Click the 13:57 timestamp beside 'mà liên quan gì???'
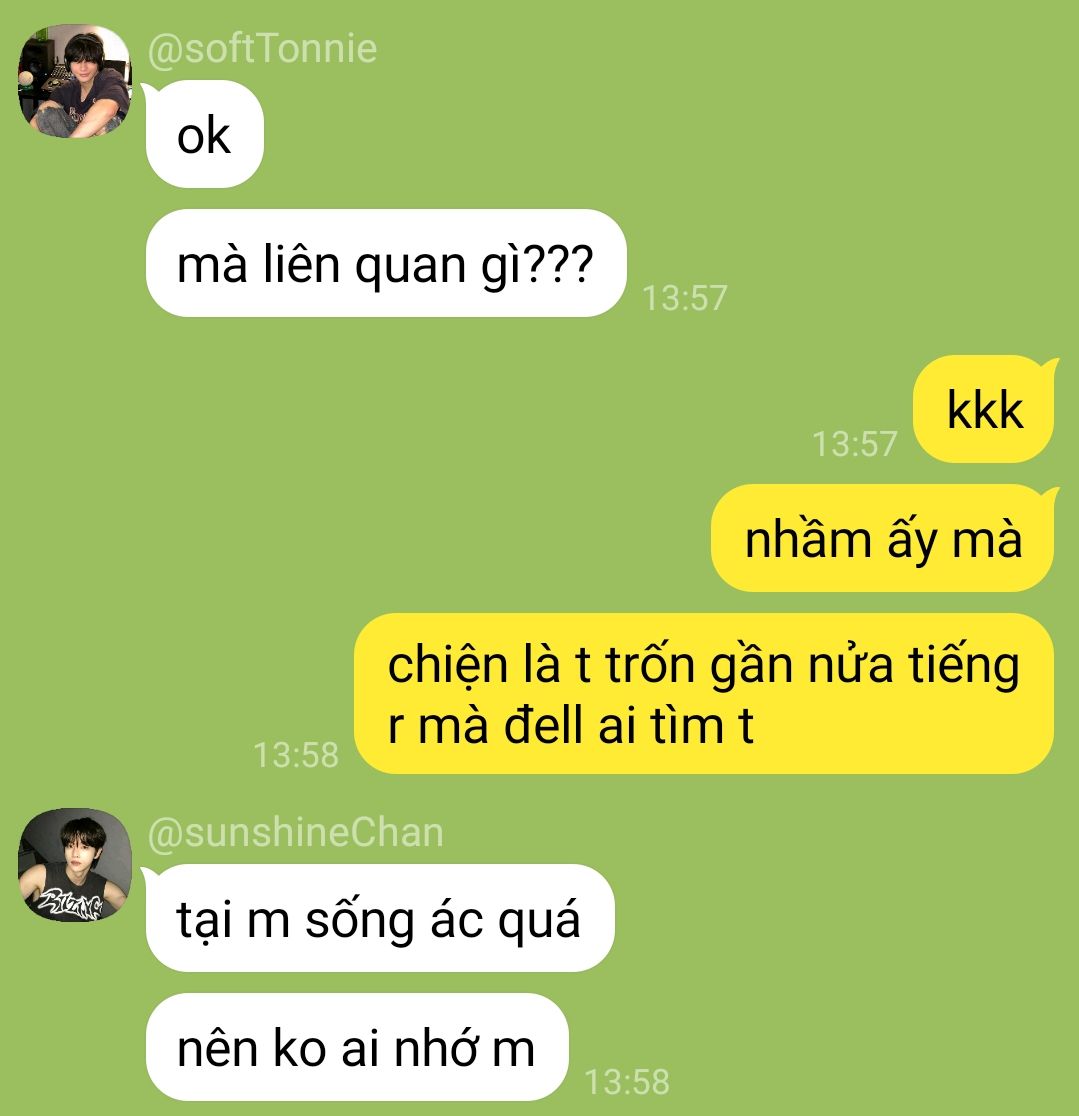Image resolution: width=1079 pixels, height=1116 pixels. (x=685, y=298)
